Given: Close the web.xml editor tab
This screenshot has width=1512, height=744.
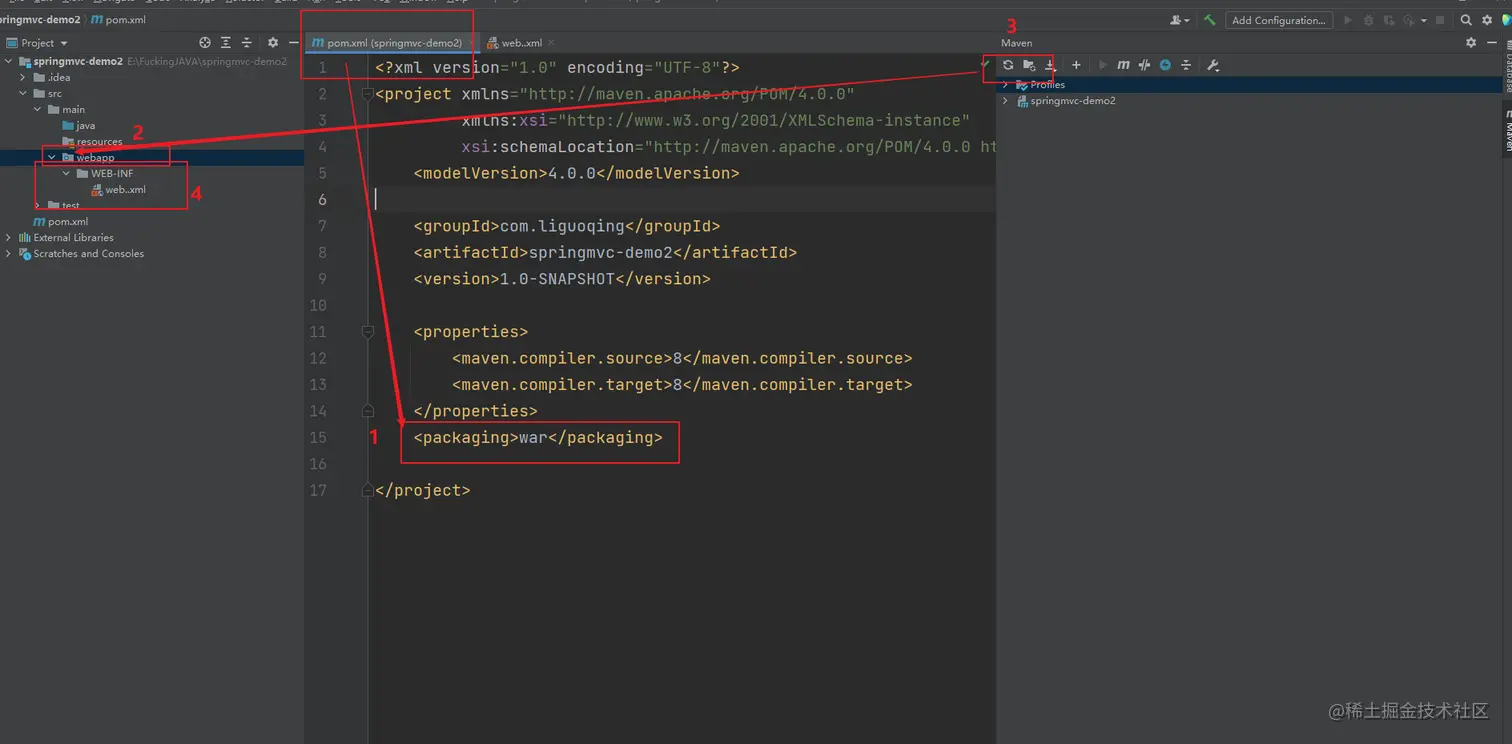Looking at the screenshot, I should pos(552,43).
